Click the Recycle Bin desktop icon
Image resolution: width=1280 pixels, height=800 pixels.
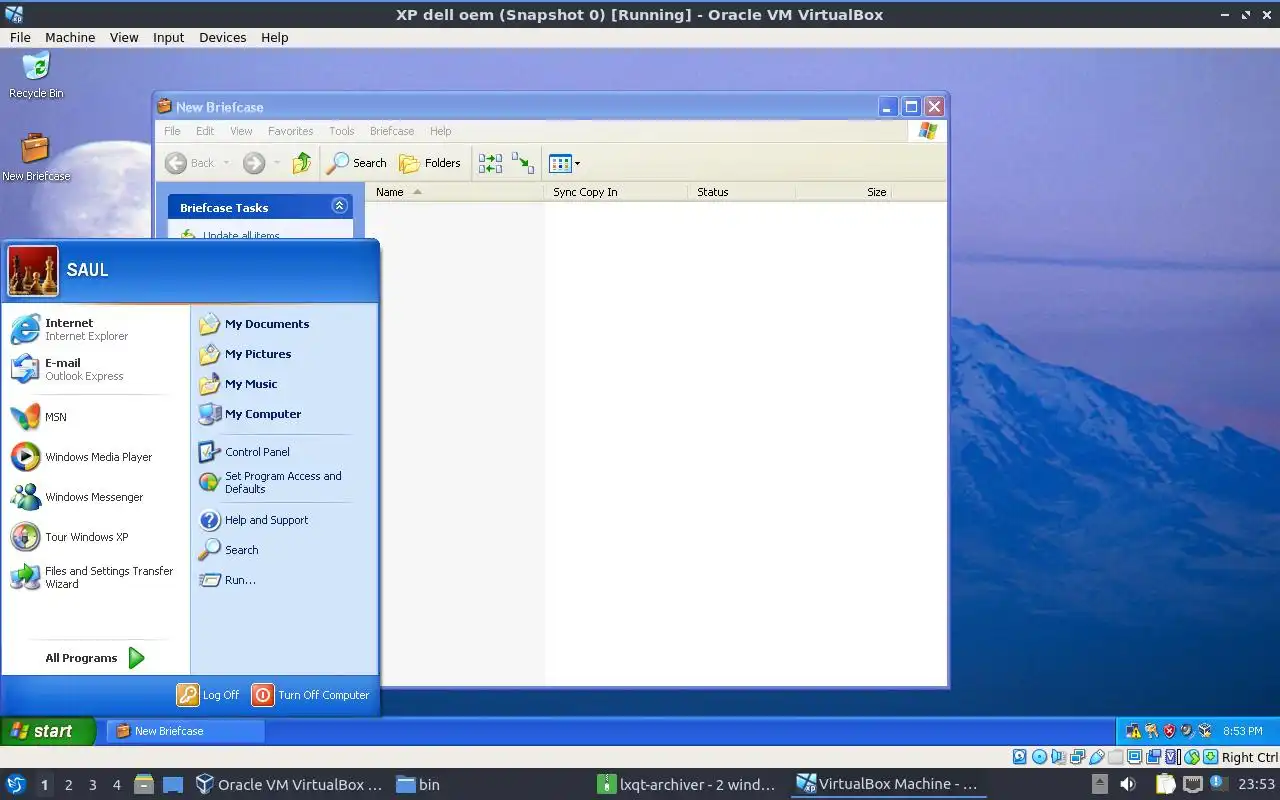(x=36, y=75)
